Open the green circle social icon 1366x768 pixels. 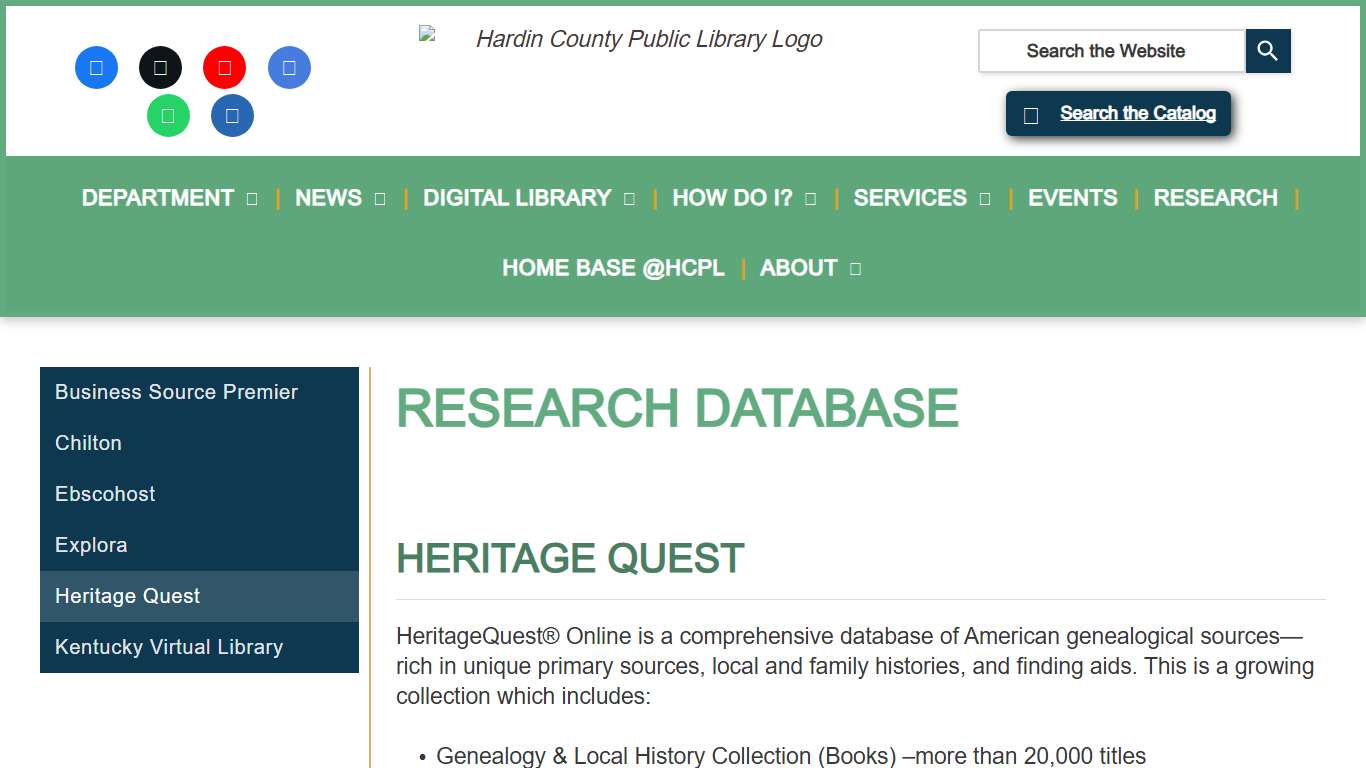click(168, 115)
